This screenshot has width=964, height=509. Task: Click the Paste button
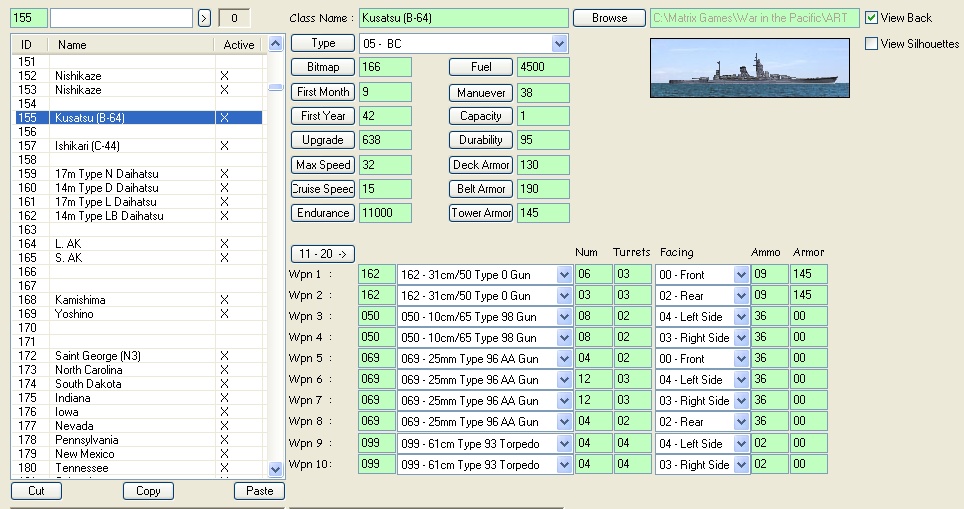tap(259, 491)
